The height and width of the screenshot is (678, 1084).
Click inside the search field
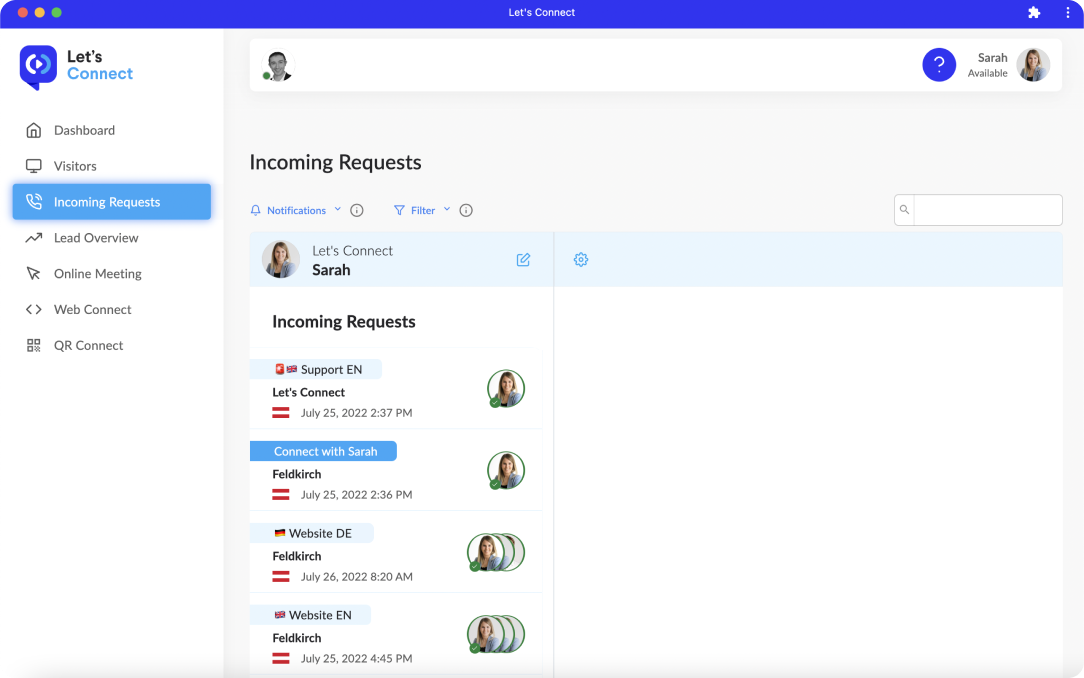point(988,209)
